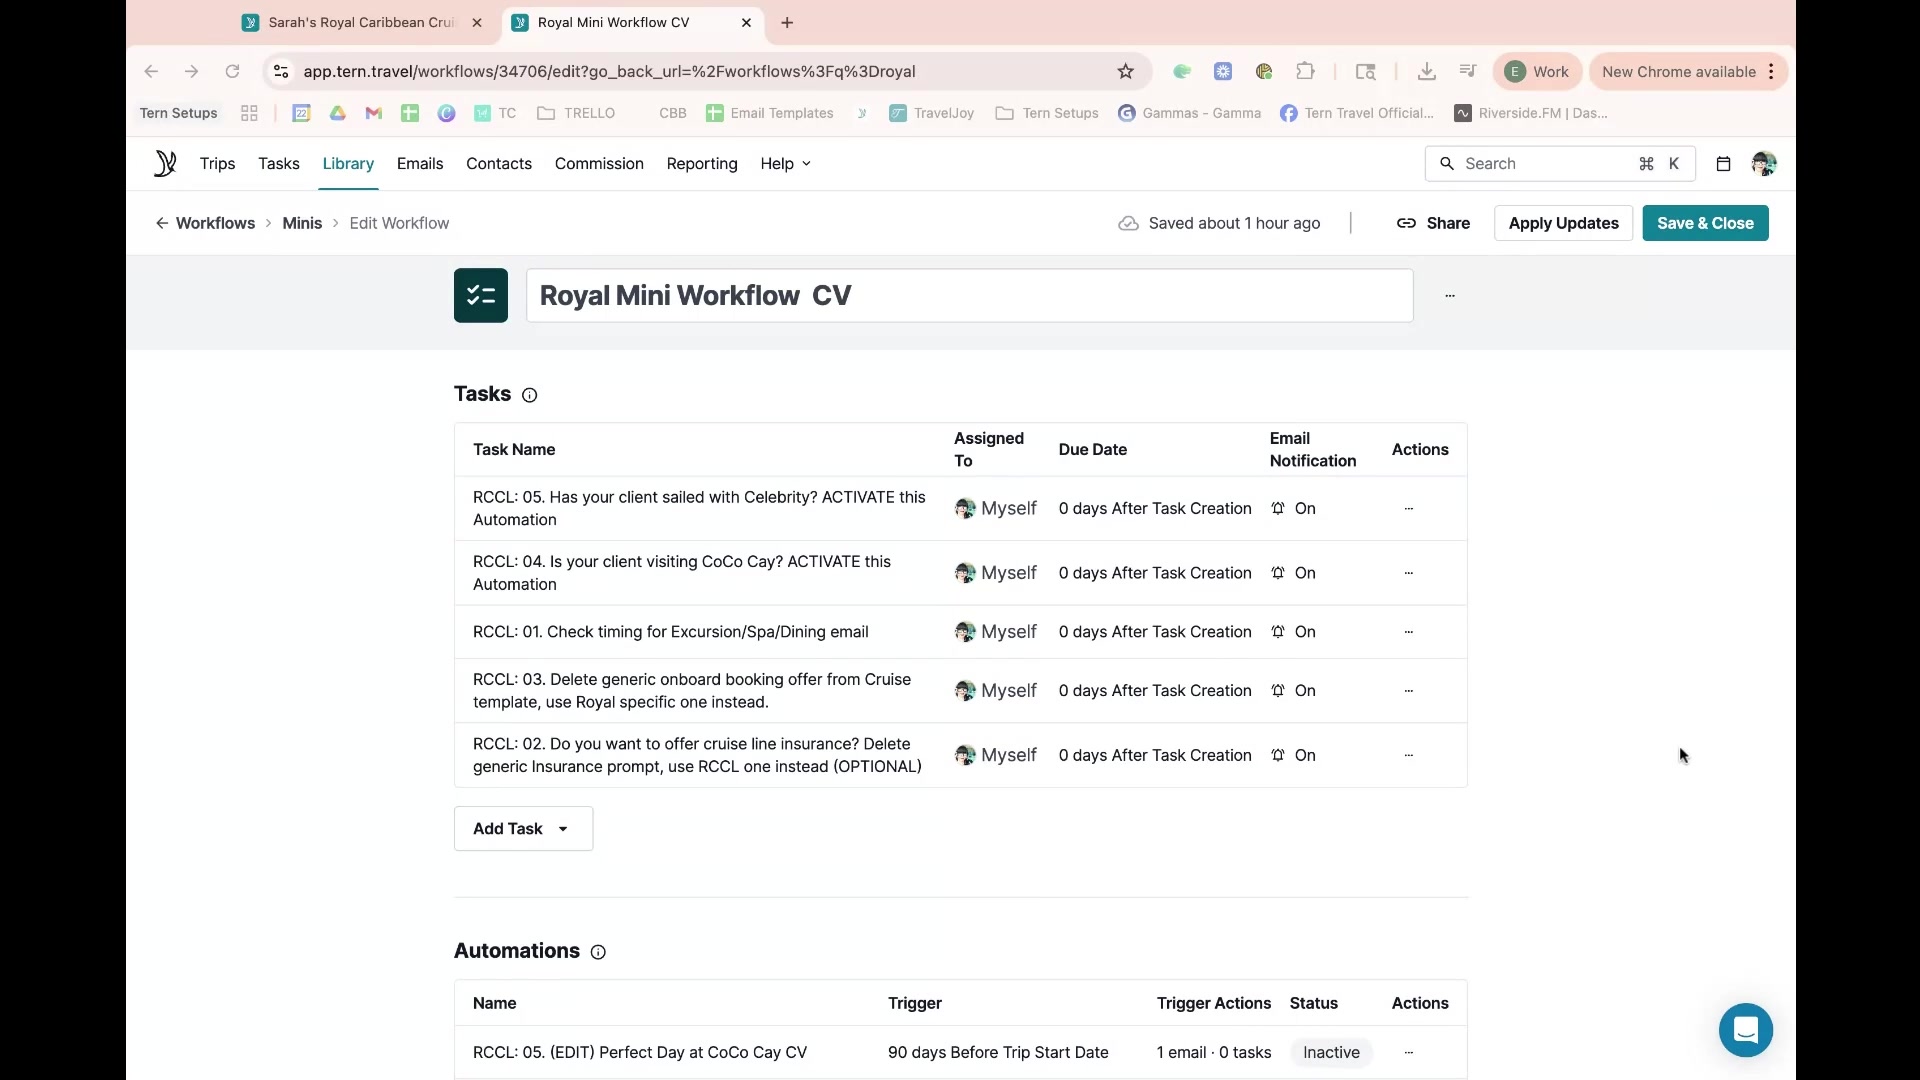Open actions menu for cruise line insurance task

[1408, 755]
